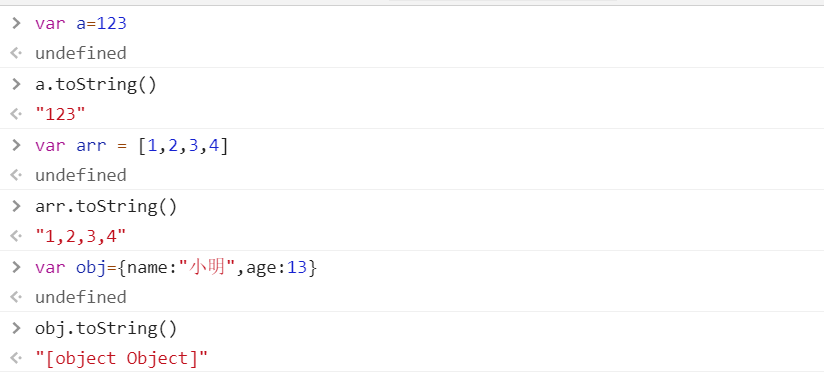Screen dimensions: 824x375
Task: Click the input chevron beside obj.toString()
Action: point(16,328)
